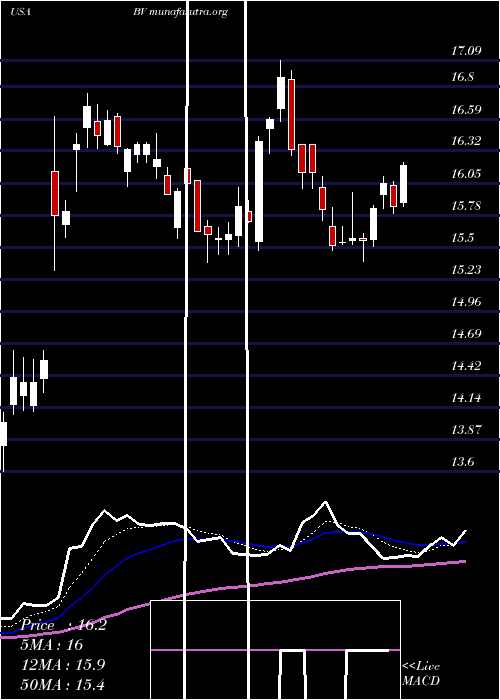Click the 5MA : 16 readout
The image size is (500, 700).
pos(53,645)
